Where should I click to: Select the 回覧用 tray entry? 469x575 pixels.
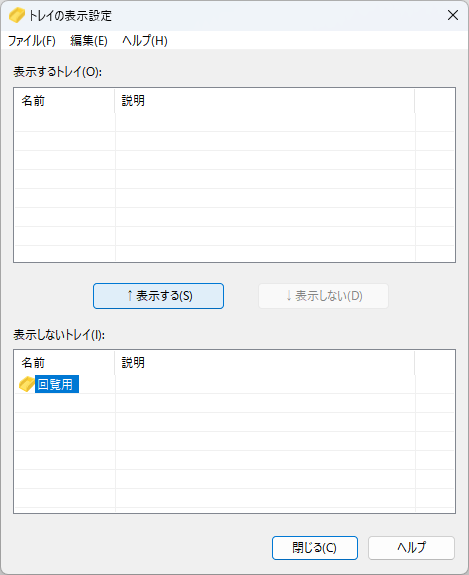(x=55, y=384)
